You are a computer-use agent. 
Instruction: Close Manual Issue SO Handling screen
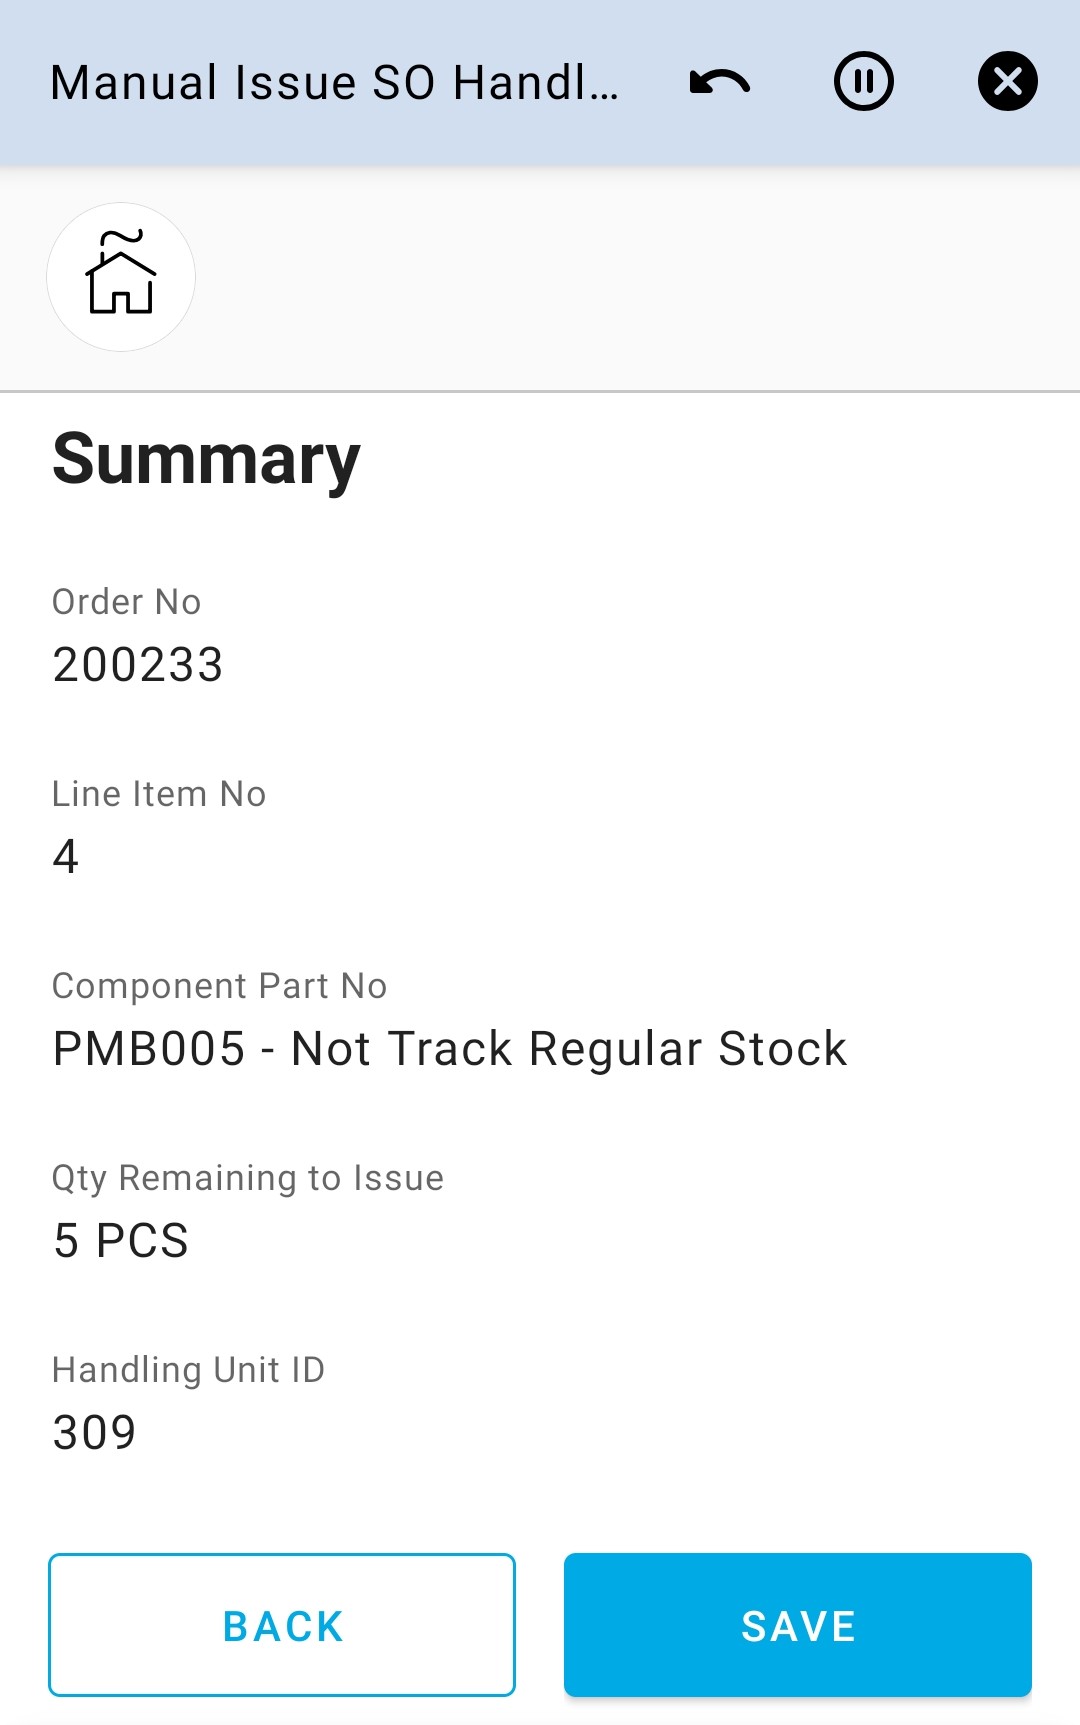(1007, 82)
